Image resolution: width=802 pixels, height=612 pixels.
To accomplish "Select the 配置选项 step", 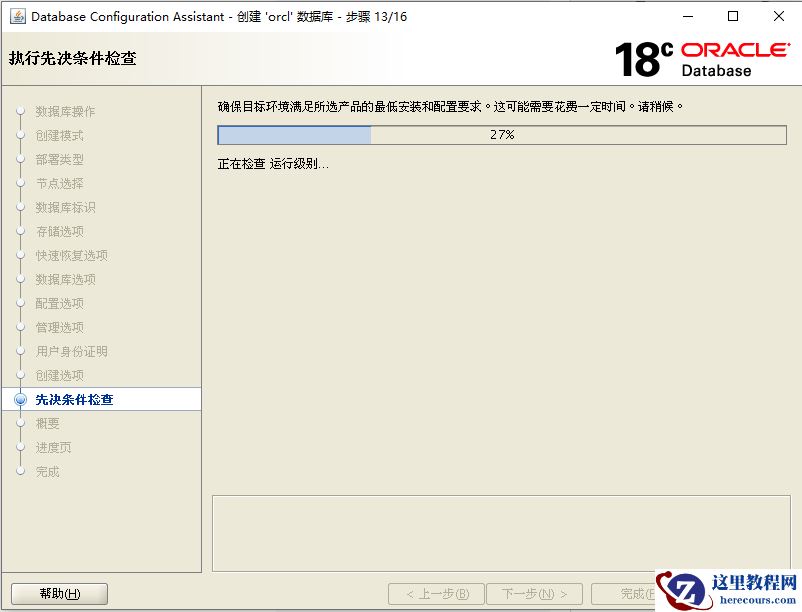I will 59,304.
